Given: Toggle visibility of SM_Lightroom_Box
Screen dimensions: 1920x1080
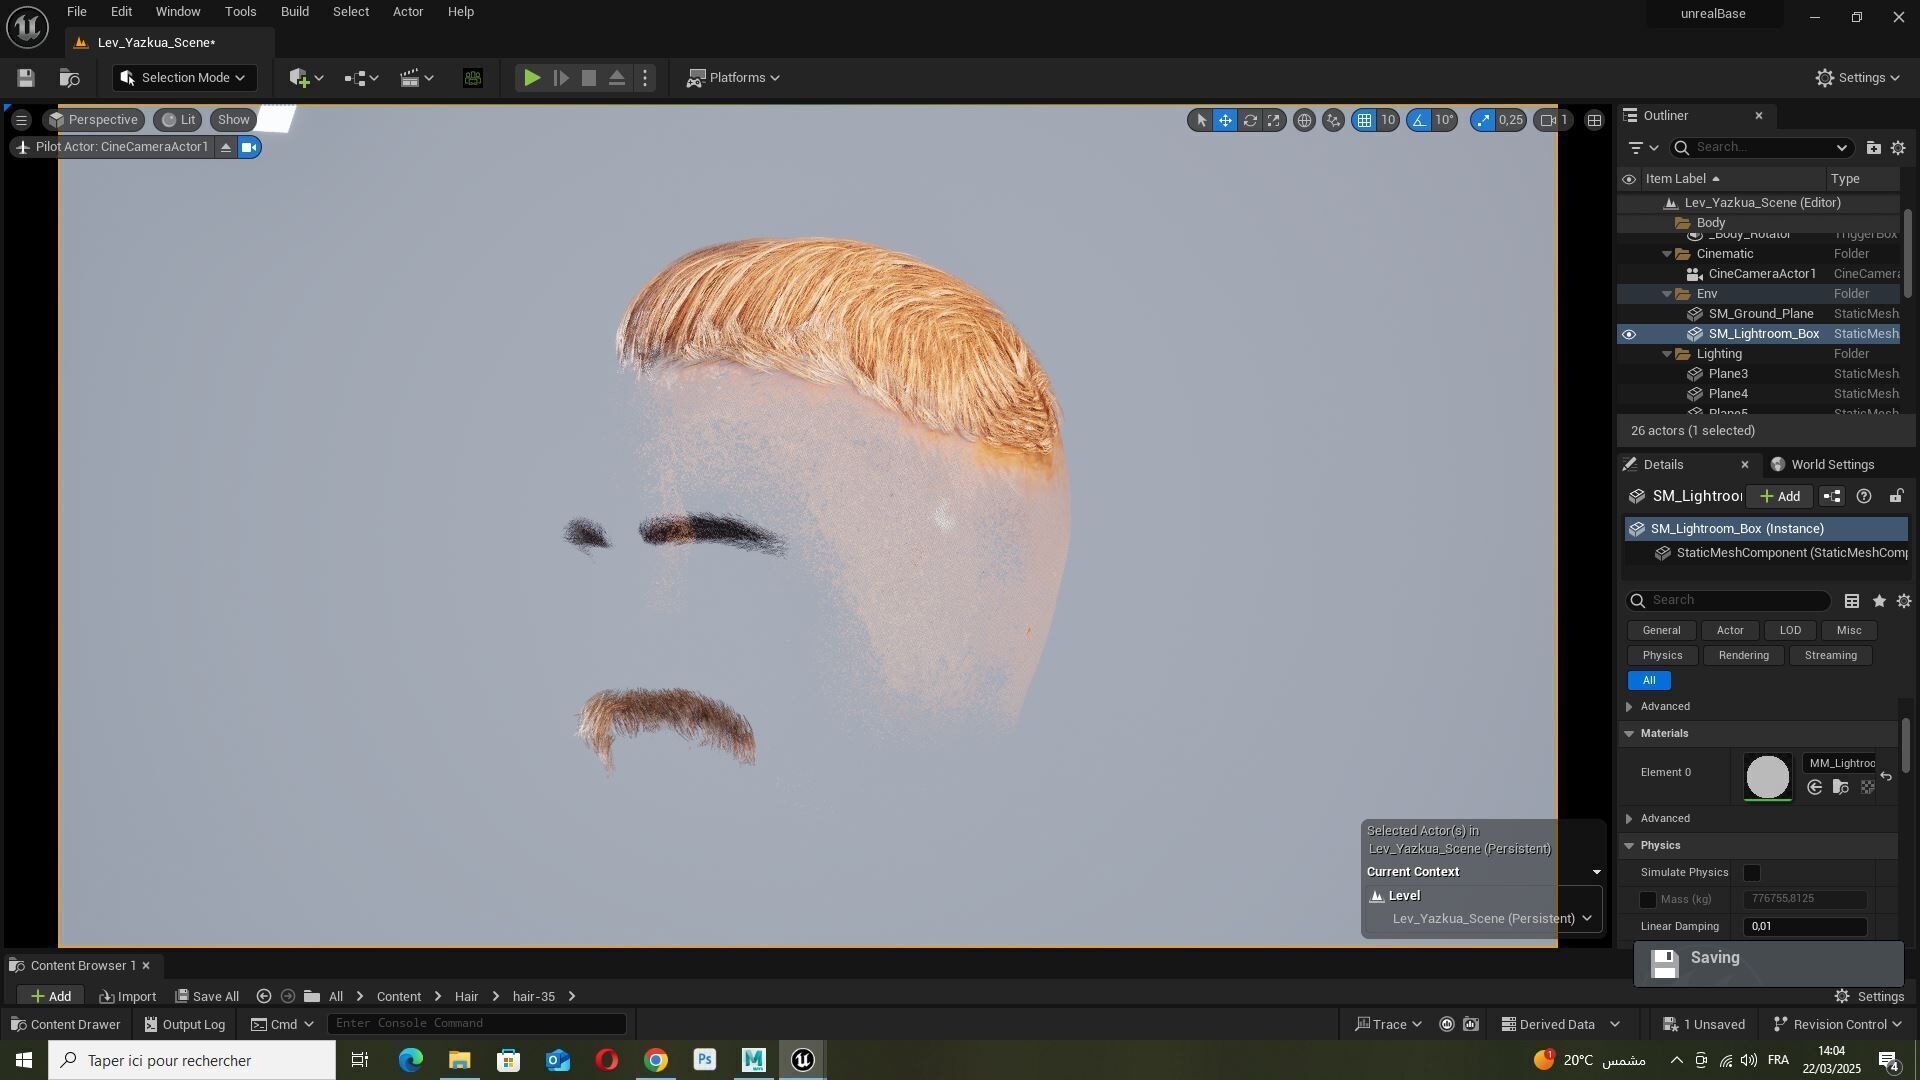Looking at the screenshot, I should [1629, 335].
